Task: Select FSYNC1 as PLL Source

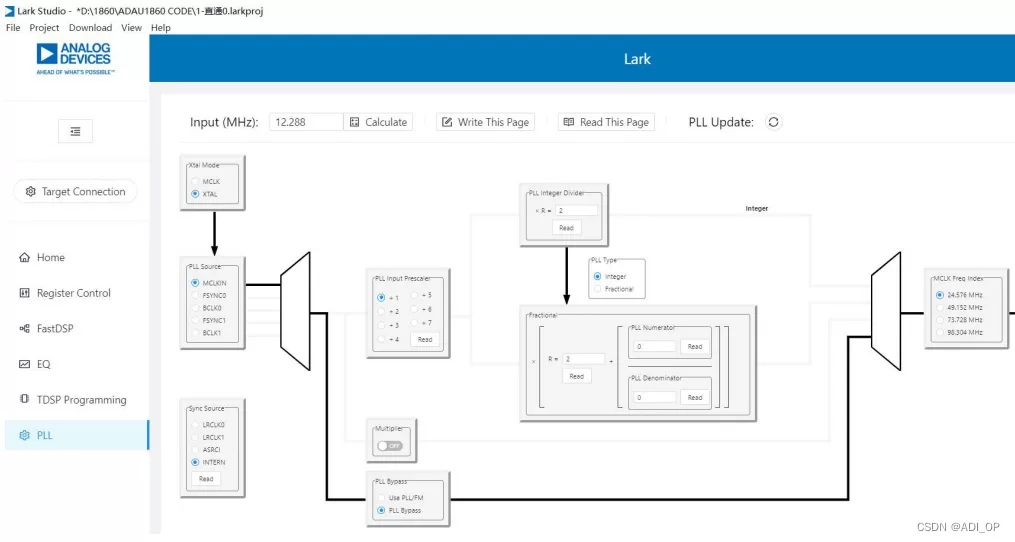Action: point(195,321)
